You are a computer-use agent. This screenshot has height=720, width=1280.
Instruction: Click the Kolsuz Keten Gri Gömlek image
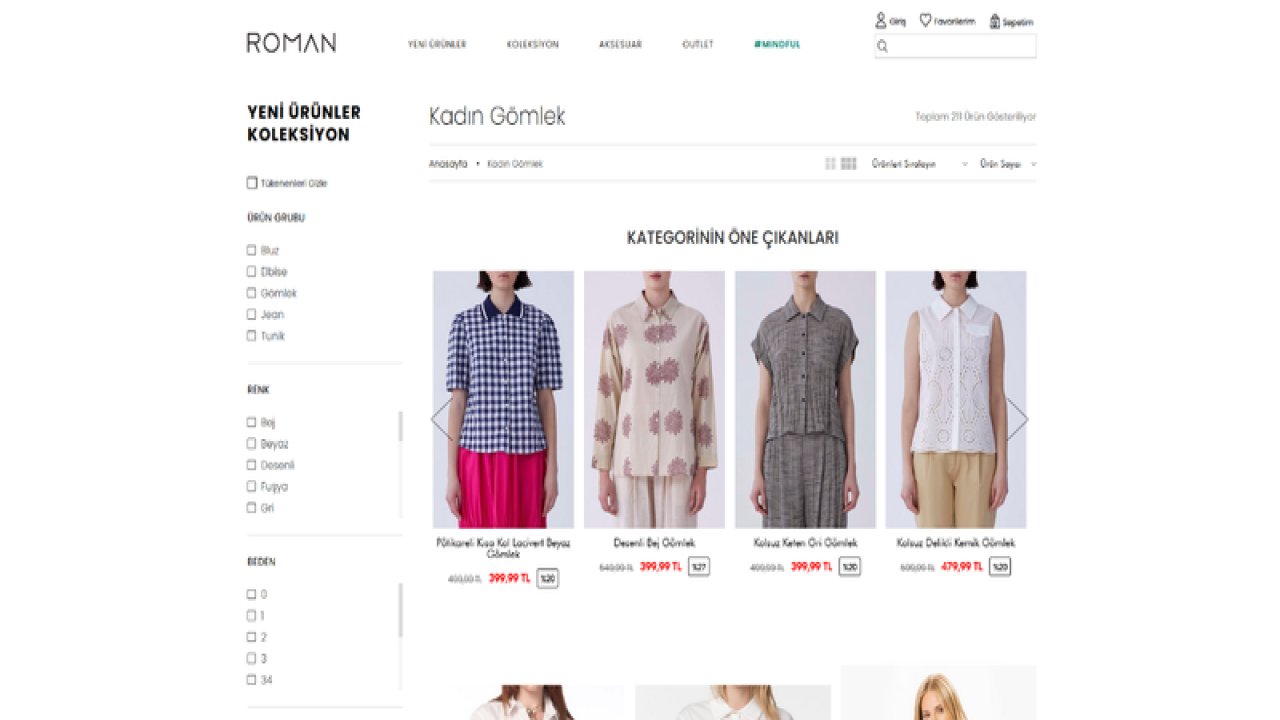point(805,400)
